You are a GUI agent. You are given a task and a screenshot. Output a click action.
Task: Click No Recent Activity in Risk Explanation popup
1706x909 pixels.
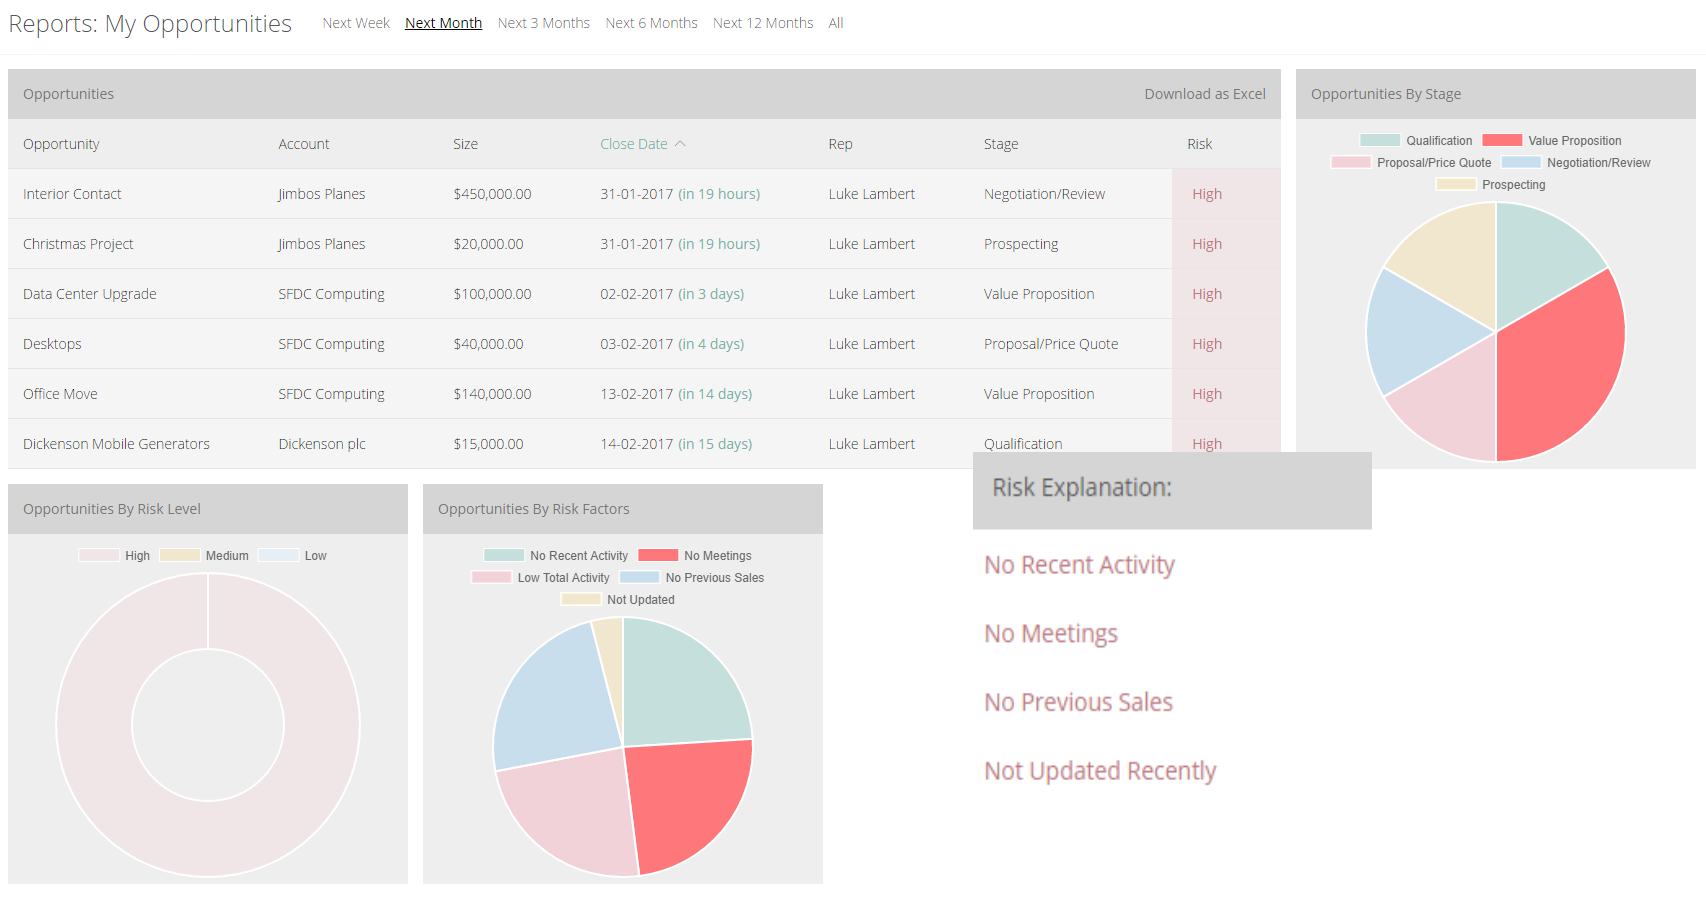pos(1079,565)
